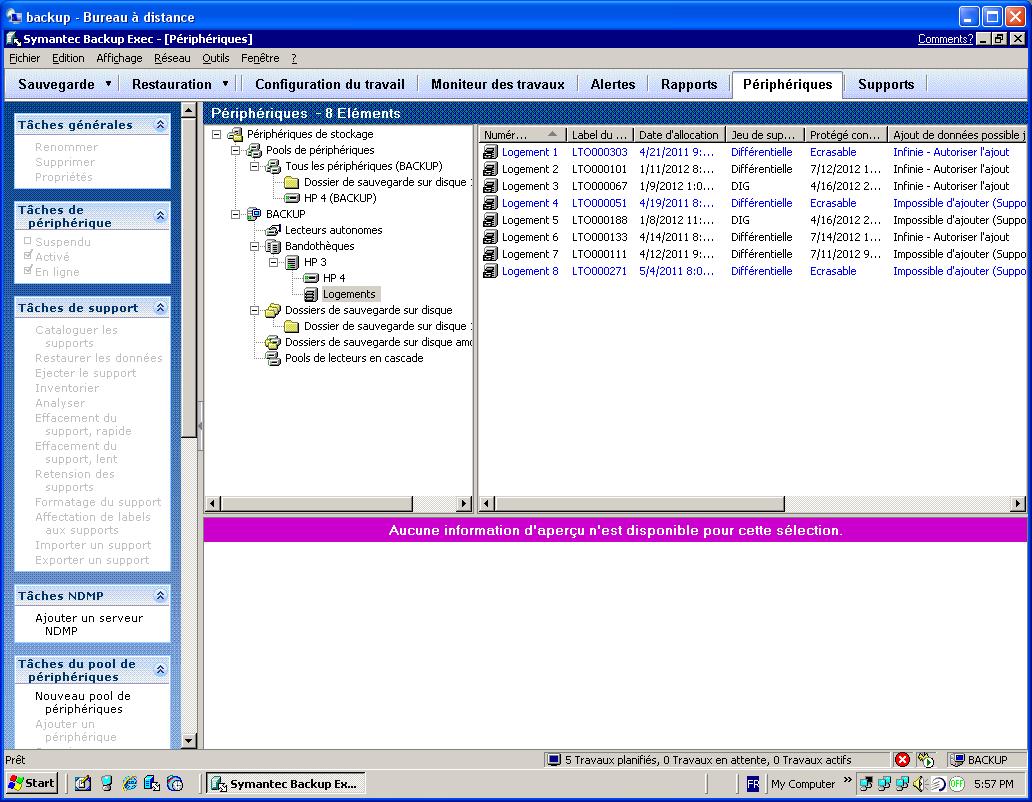
Task: Click the Bandothèques library icon
Action: click(273, 246)
